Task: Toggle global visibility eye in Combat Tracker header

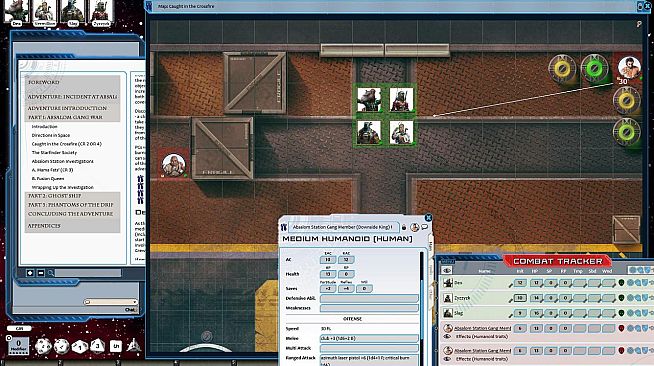Action: coord(447,271)
